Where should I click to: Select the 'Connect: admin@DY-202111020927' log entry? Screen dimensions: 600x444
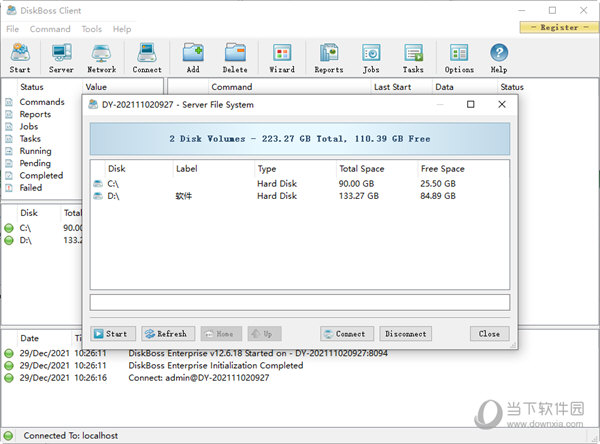[x=199, y=377]
